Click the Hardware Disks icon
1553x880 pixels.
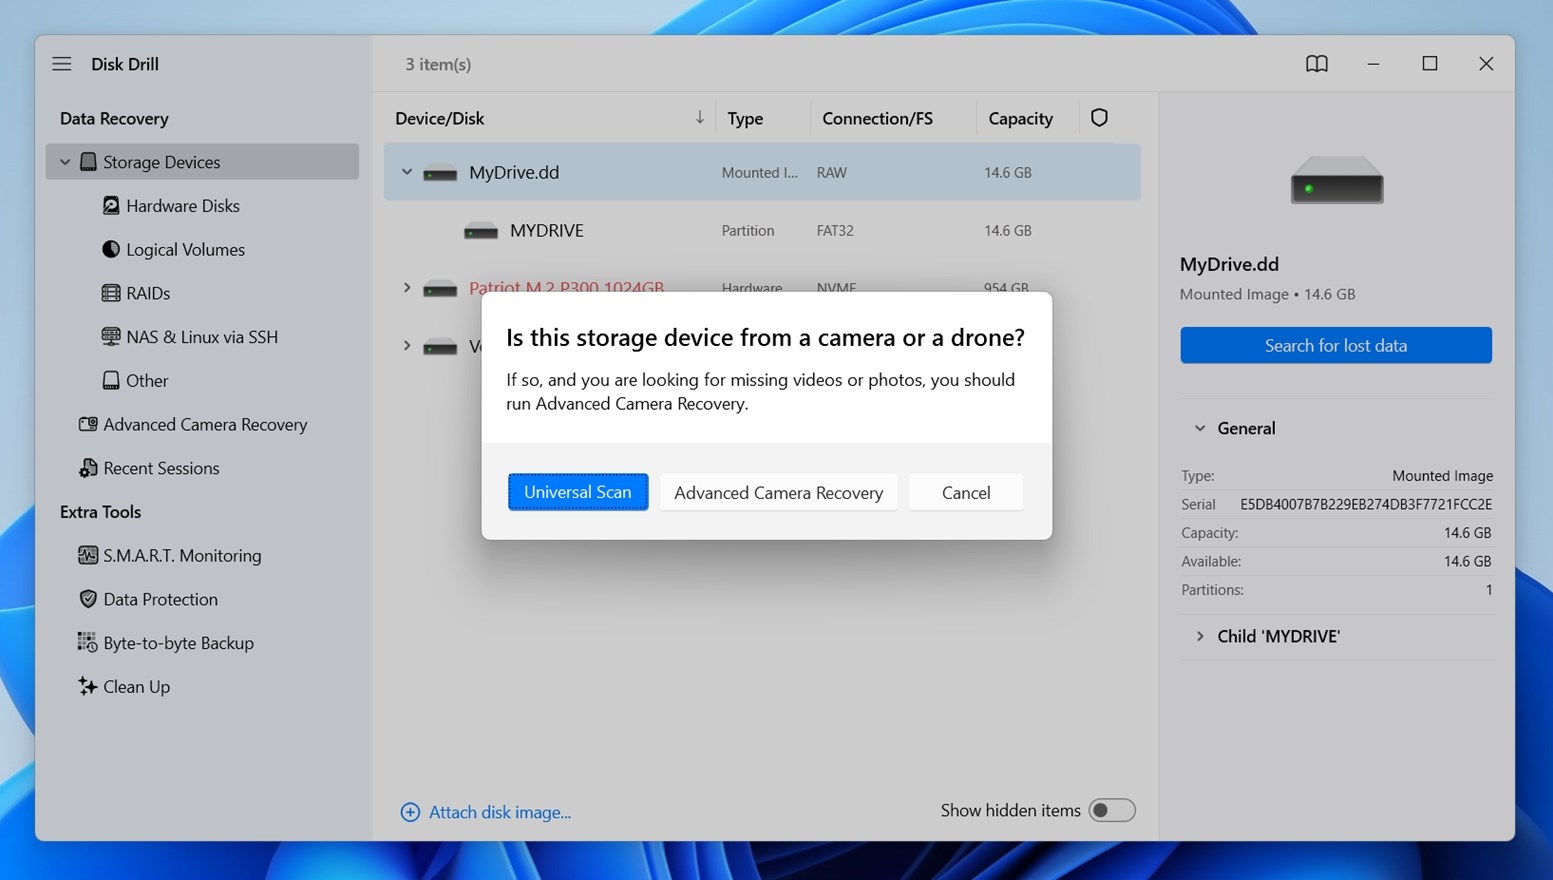[111, 206]
